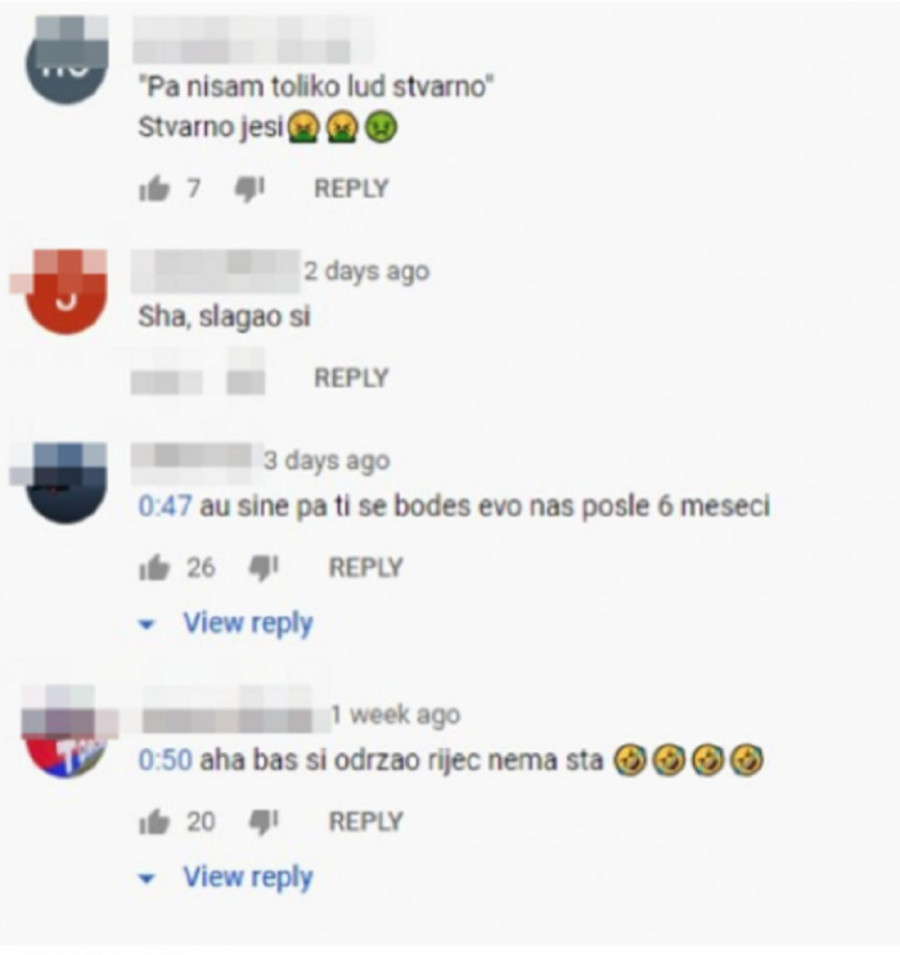
Task: Jump to timestamp 0:47 in video
Action: (x=165, y=506)
